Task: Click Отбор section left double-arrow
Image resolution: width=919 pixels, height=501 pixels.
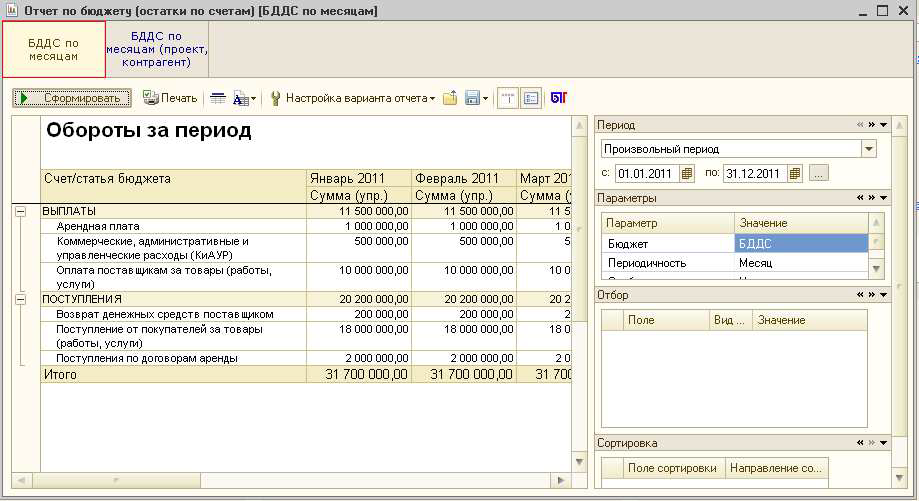Action: pos(860,295)
